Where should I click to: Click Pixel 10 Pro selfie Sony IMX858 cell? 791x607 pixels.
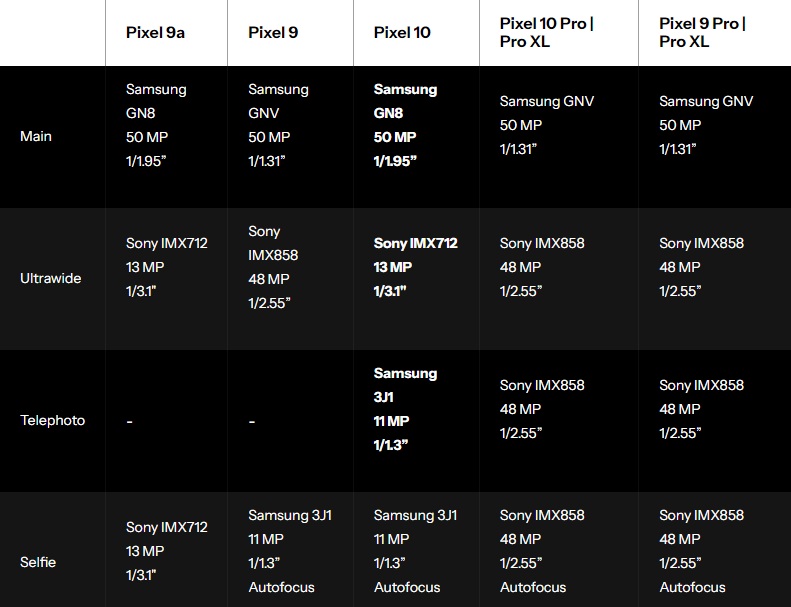[541, 551]
